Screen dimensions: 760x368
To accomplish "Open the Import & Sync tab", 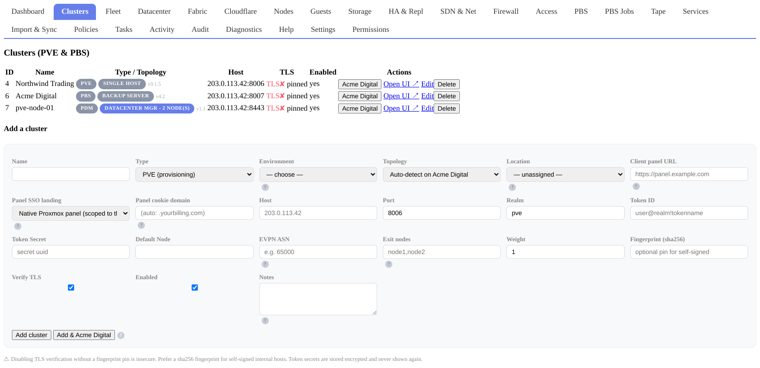I will click(34, 30).
